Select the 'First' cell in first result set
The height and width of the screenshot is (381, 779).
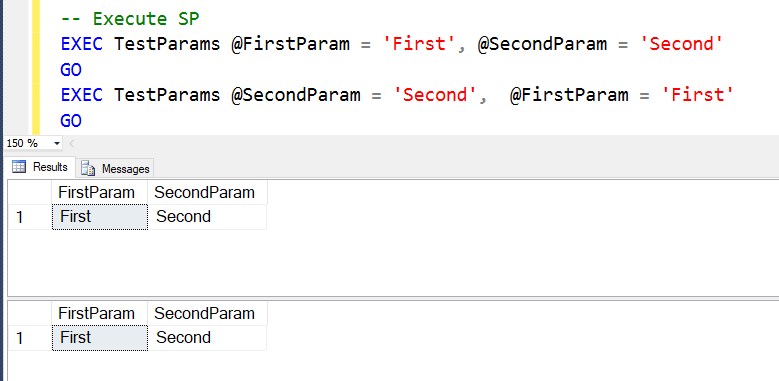[100, 217]
